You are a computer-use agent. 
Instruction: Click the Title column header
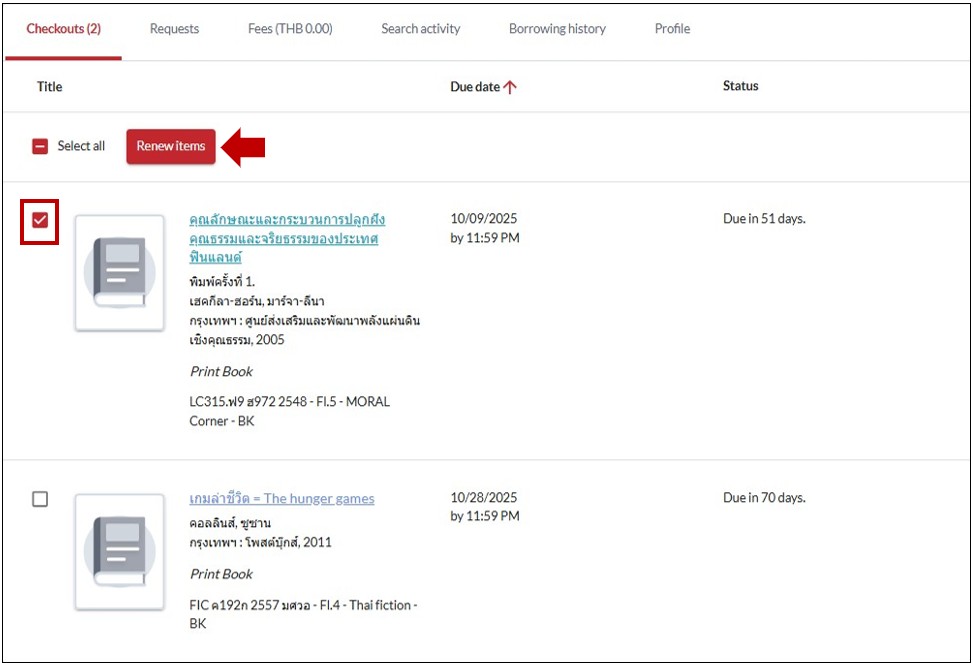[x=50, y=87]
